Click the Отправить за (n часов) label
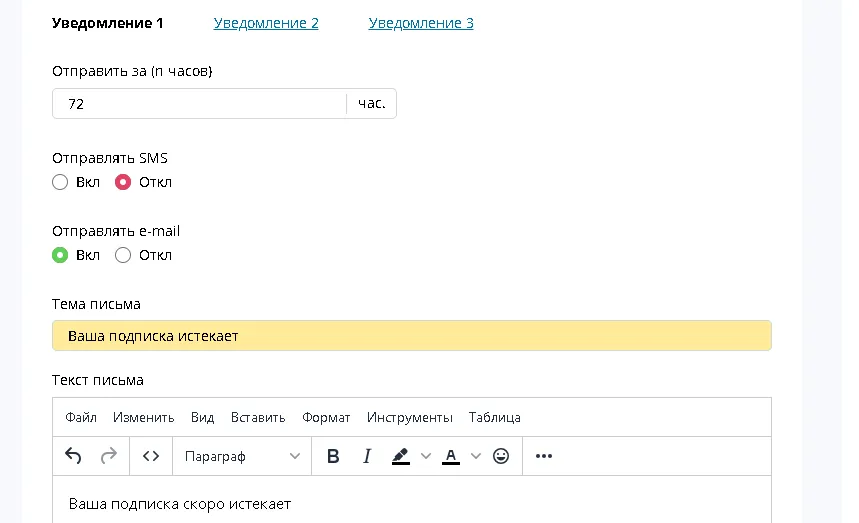The width and height of the screenshot is (859, 523). 132,71
